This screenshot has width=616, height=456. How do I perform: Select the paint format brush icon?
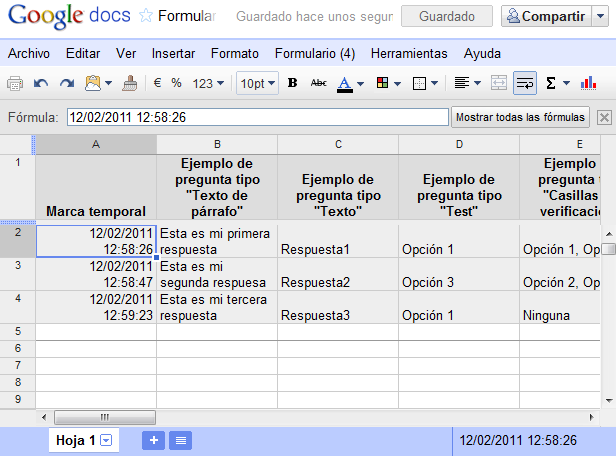(130, 83)
